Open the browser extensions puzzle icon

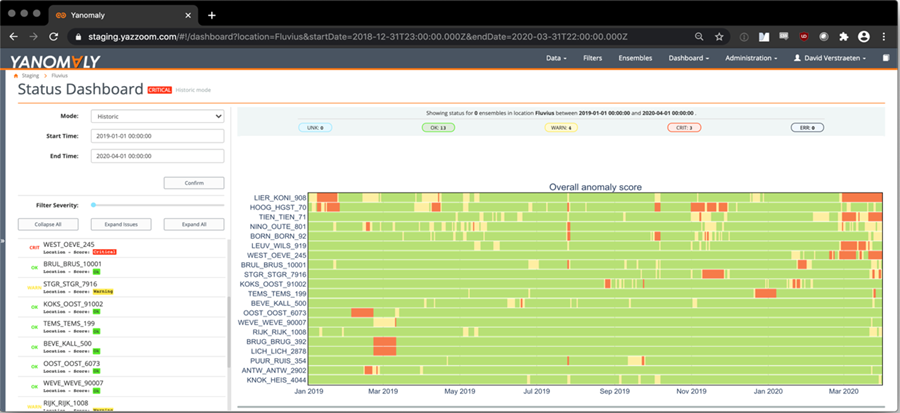(x=843, y=37)
